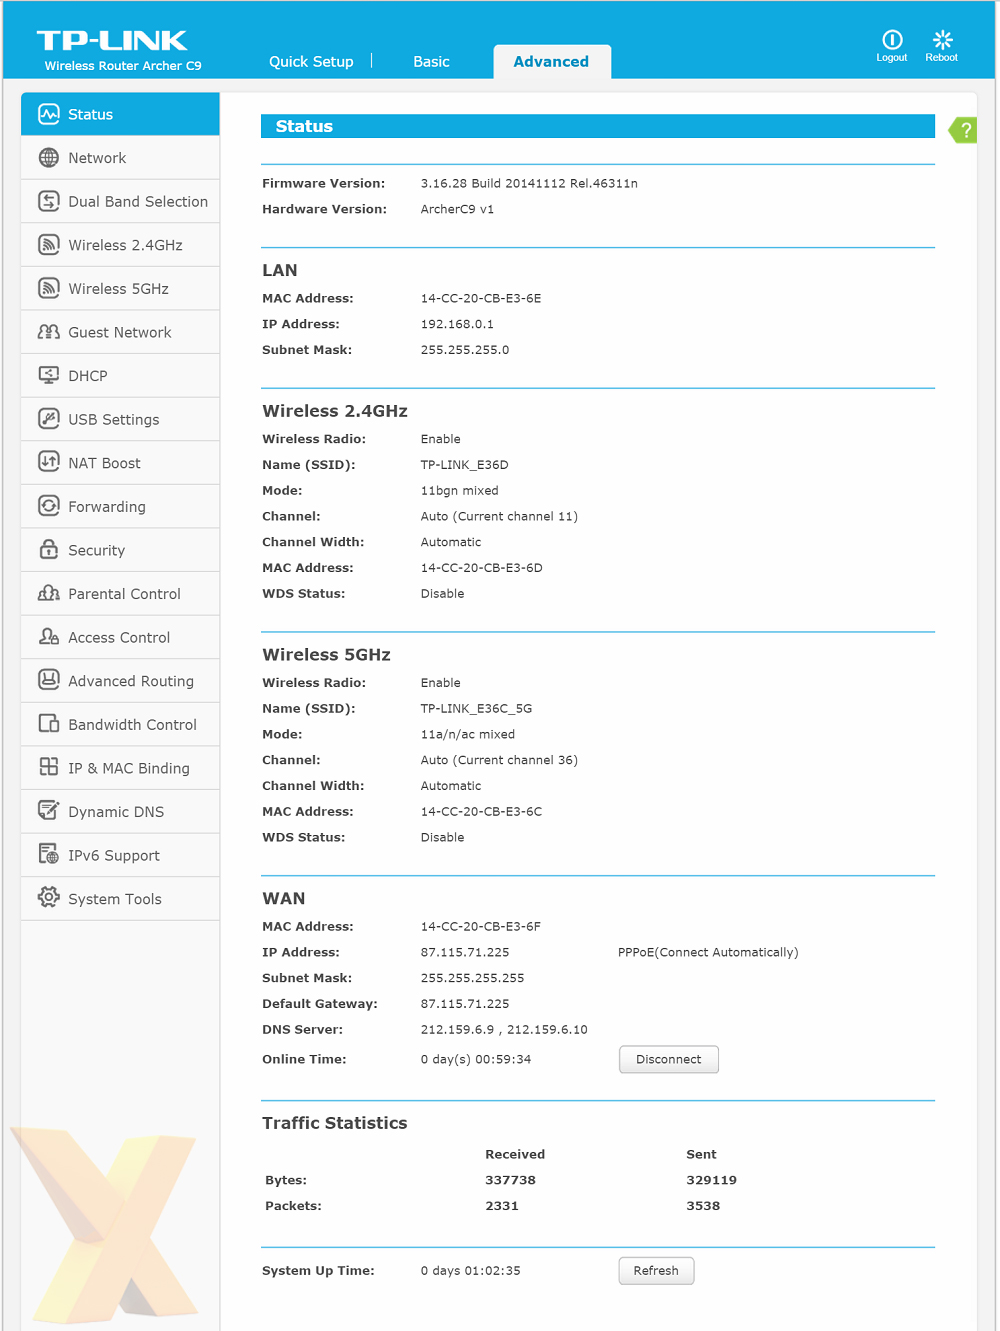Open the Forwarding menu entry
Screen dimensions: 1000x1331
coord(120,506)
